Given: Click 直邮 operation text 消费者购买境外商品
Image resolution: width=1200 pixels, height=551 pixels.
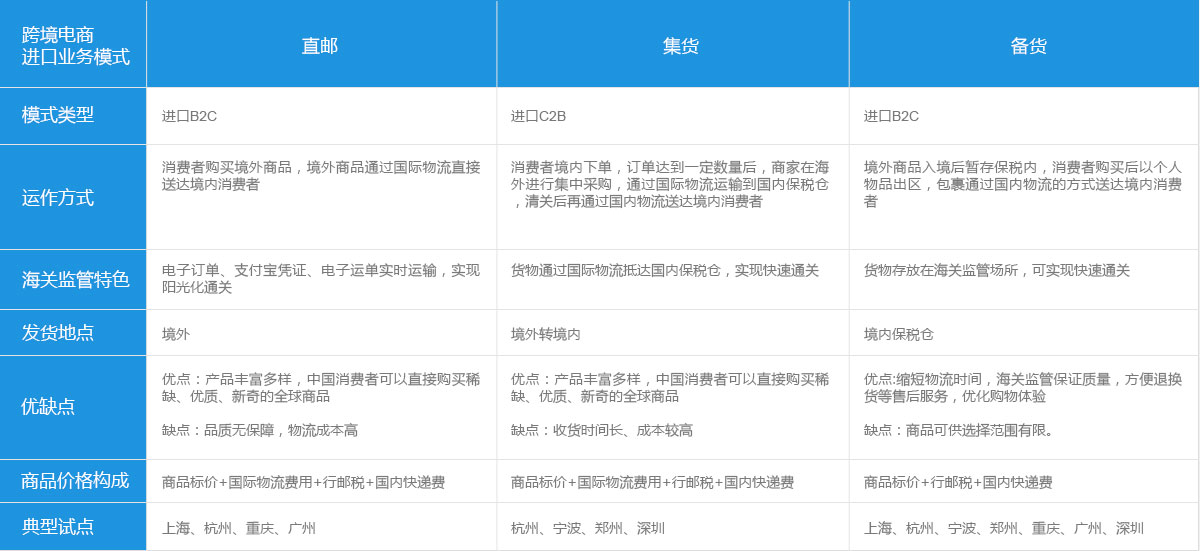Looking at the screenshot, I should [321, 176].
